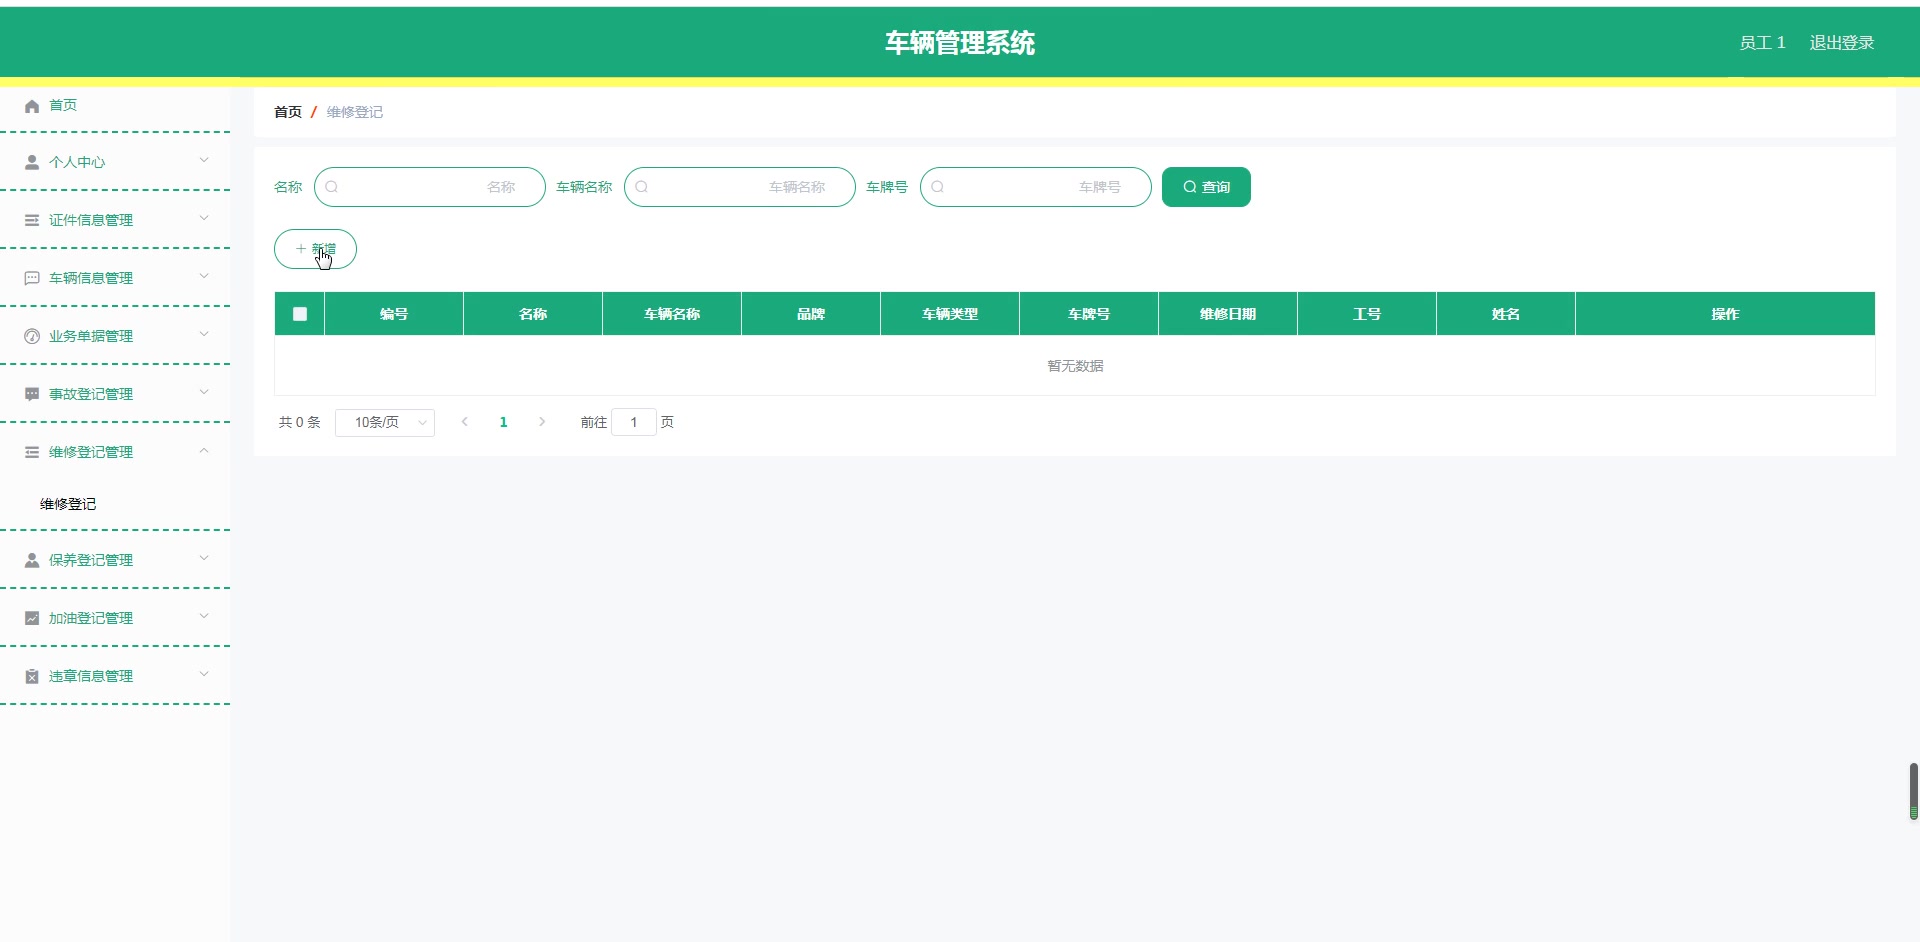Navigate to 首页 via the breadcrumb
This screenshot has height=942, width=1920.
point(286,111)
